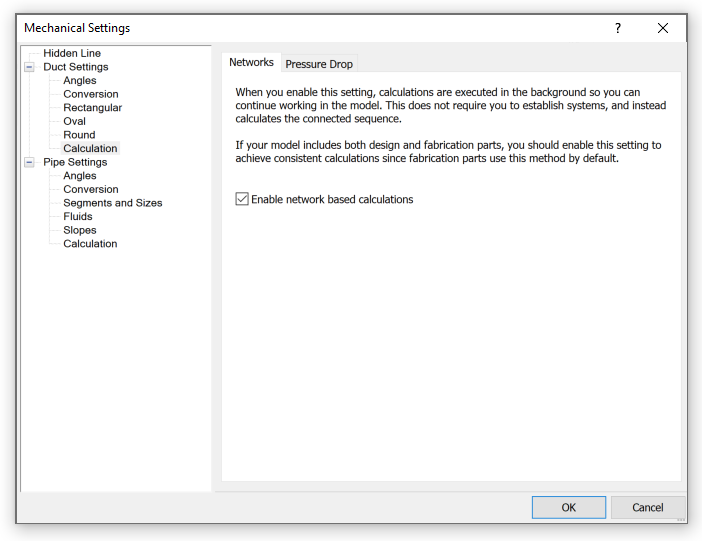Screen dimensions: 702x541
Task: Select the Duct Settings tree item
Action: [x=76, y=67]
